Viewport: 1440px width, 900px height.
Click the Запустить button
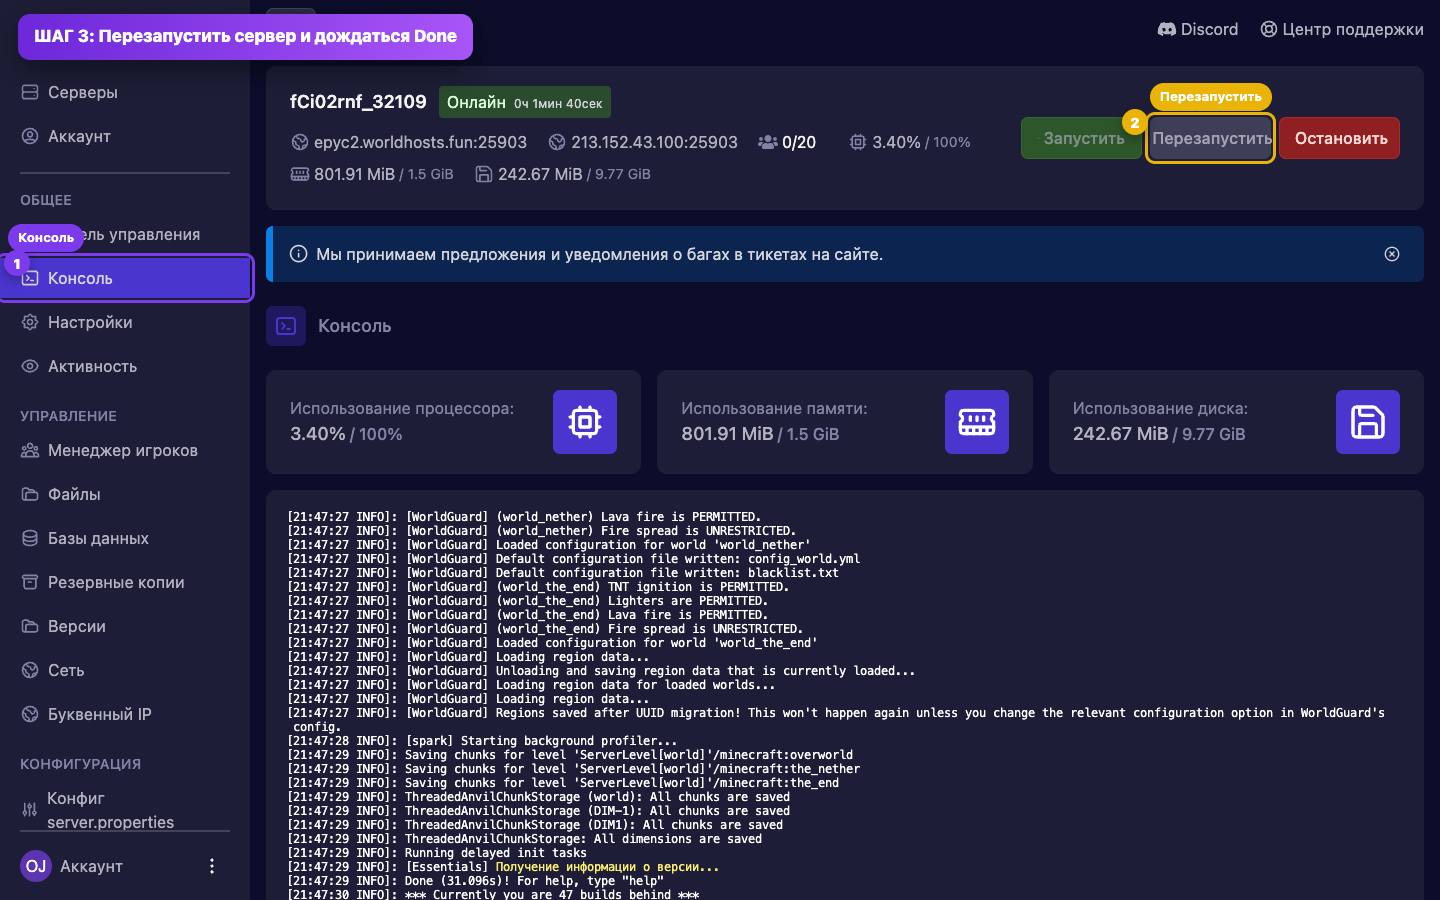tap(1083, 138)
